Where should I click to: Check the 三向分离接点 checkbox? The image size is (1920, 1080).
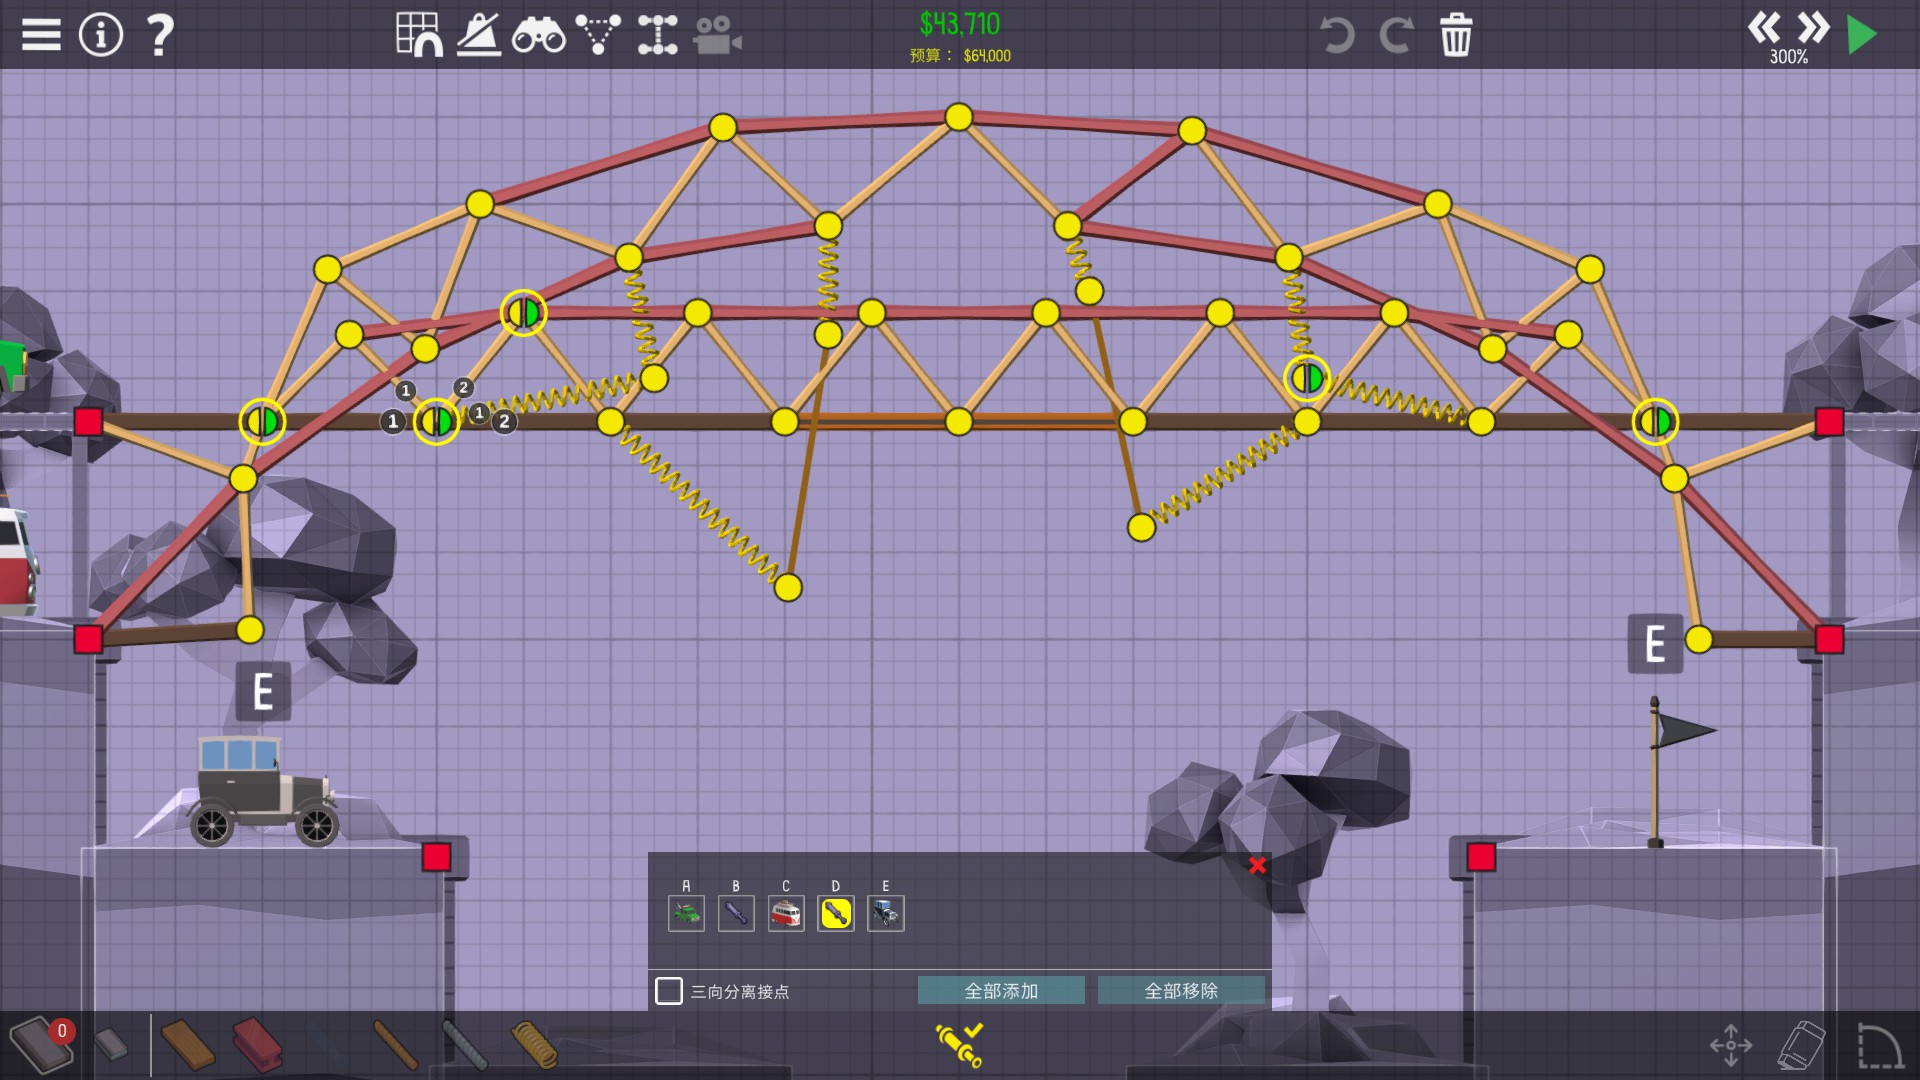pyautogui.click(x=669, y=990)
